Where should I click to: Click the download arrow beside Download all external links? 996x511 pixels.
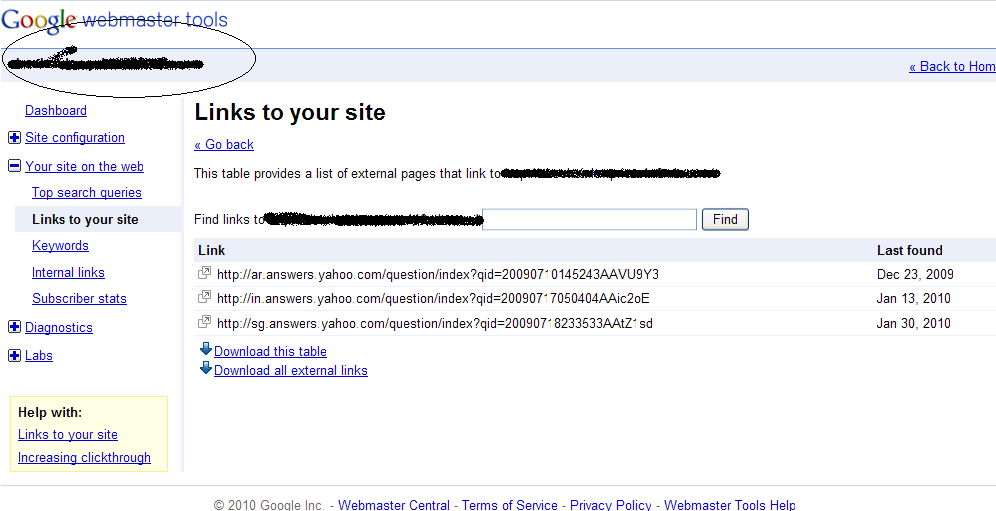pos(206,368)
